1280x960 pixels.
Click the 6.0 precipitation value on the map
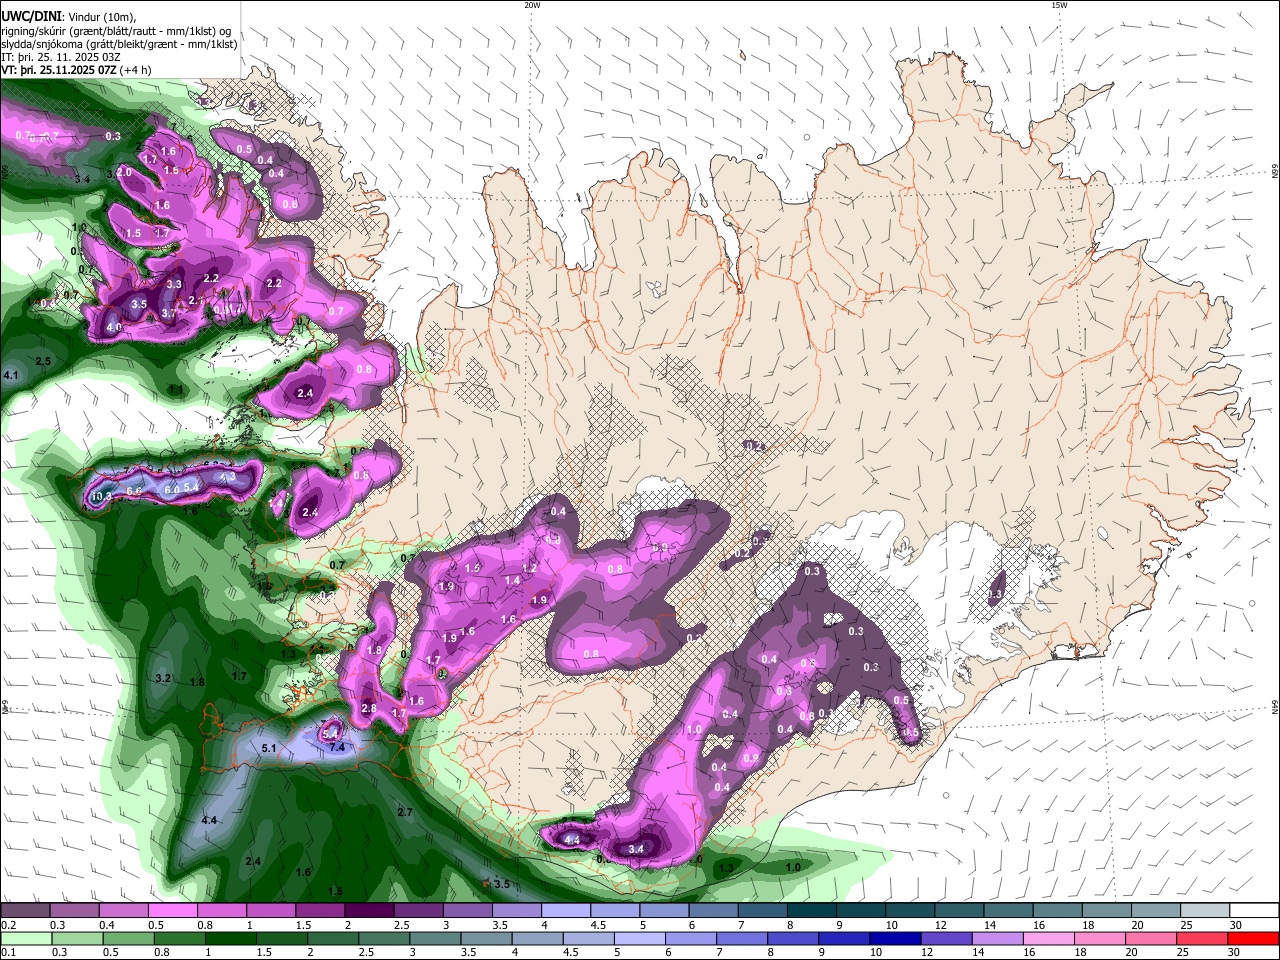click(x=171, y=489)
